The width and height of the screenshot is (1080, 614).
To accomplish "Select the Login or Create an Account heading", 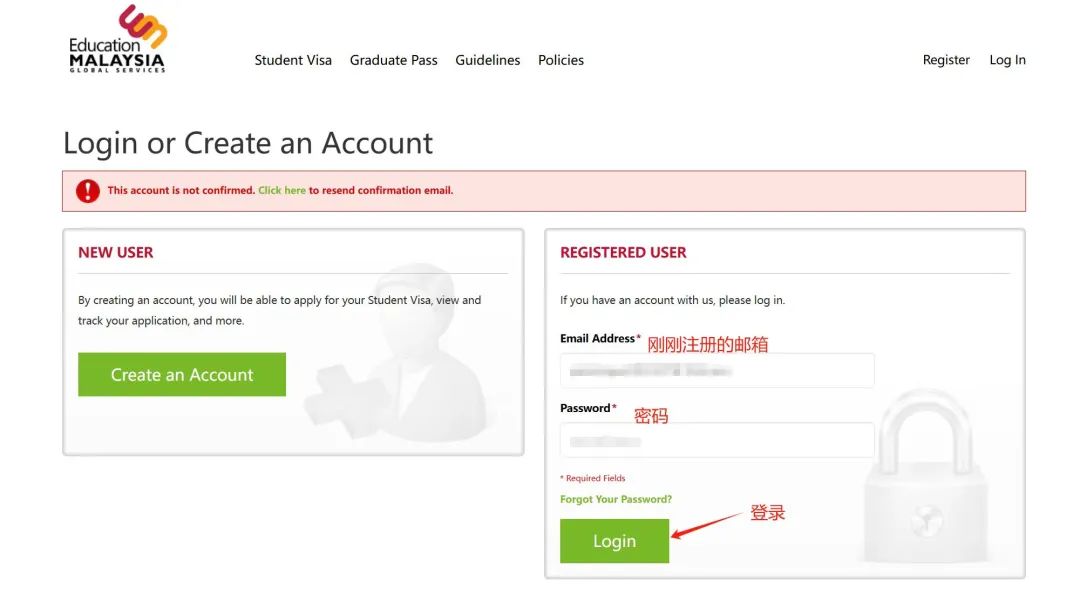I will point(248,143).
